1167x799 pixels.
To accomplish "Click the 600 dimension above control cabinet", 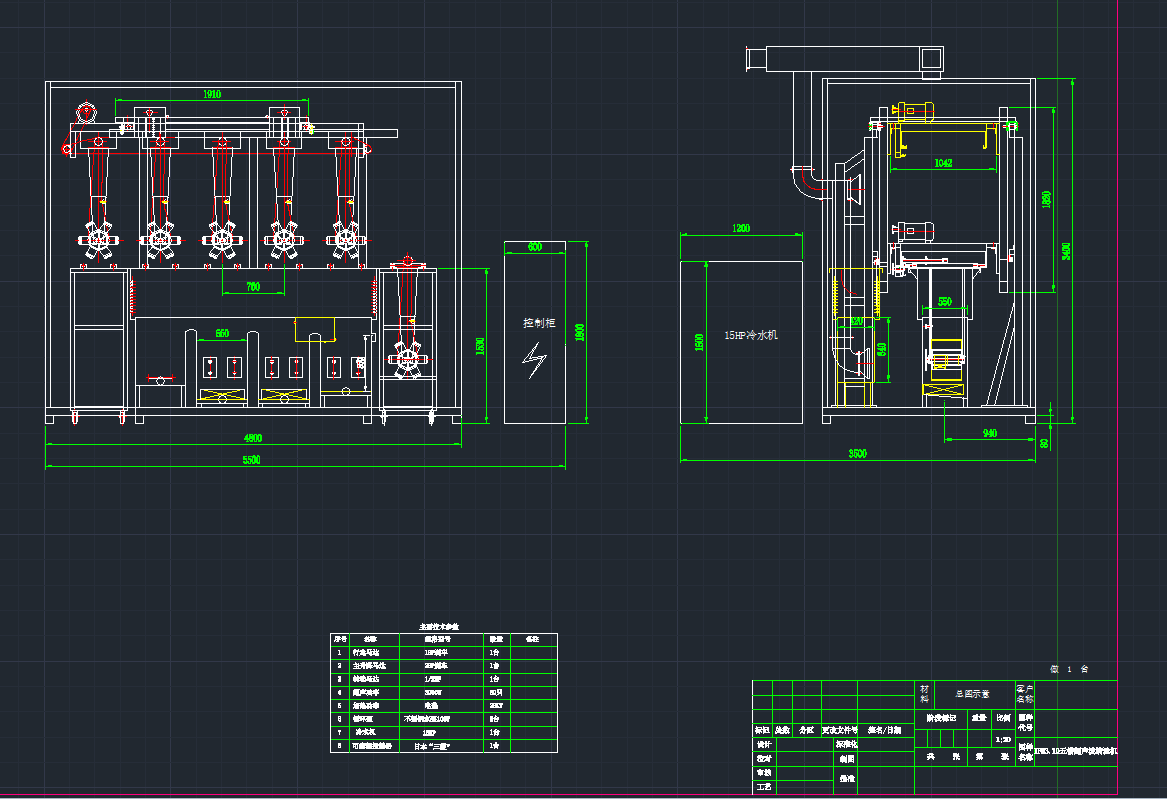I will 535,246.
